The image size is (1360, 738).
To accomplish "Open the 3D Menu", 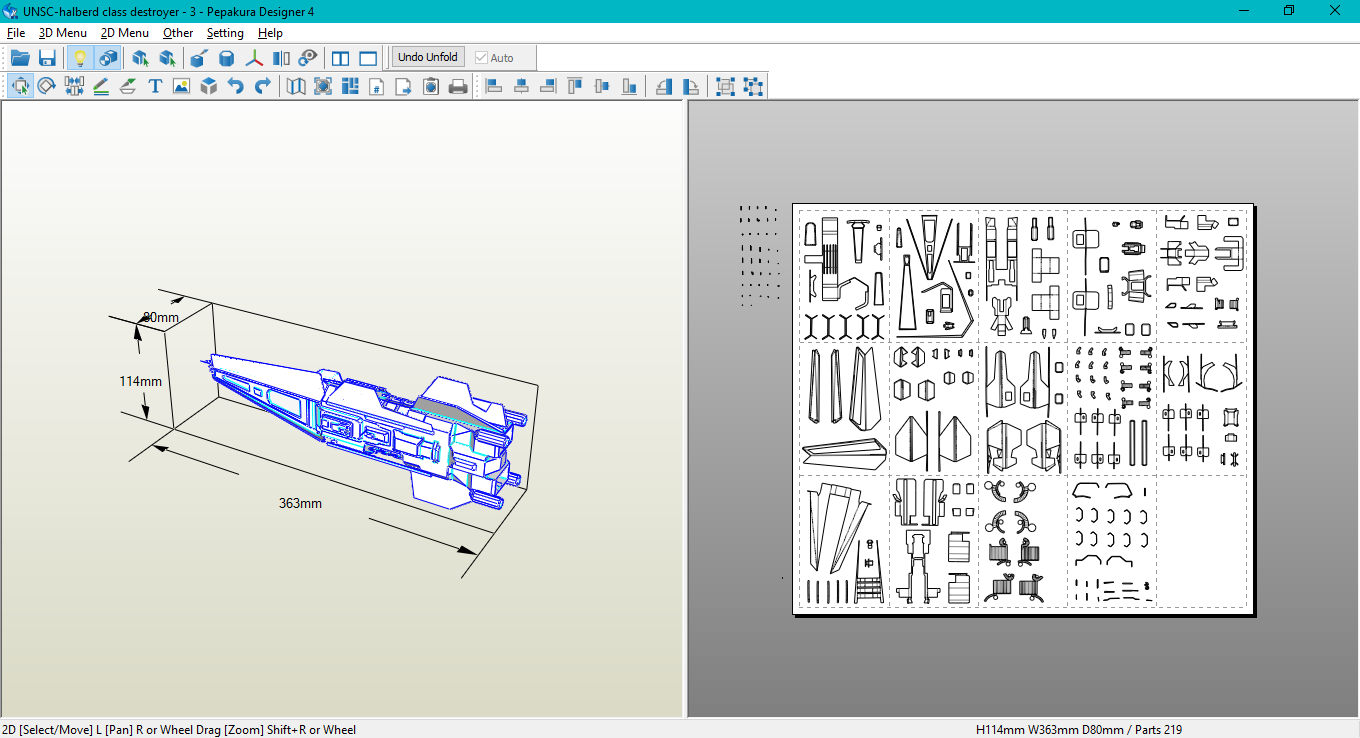I will click(62, 33).
